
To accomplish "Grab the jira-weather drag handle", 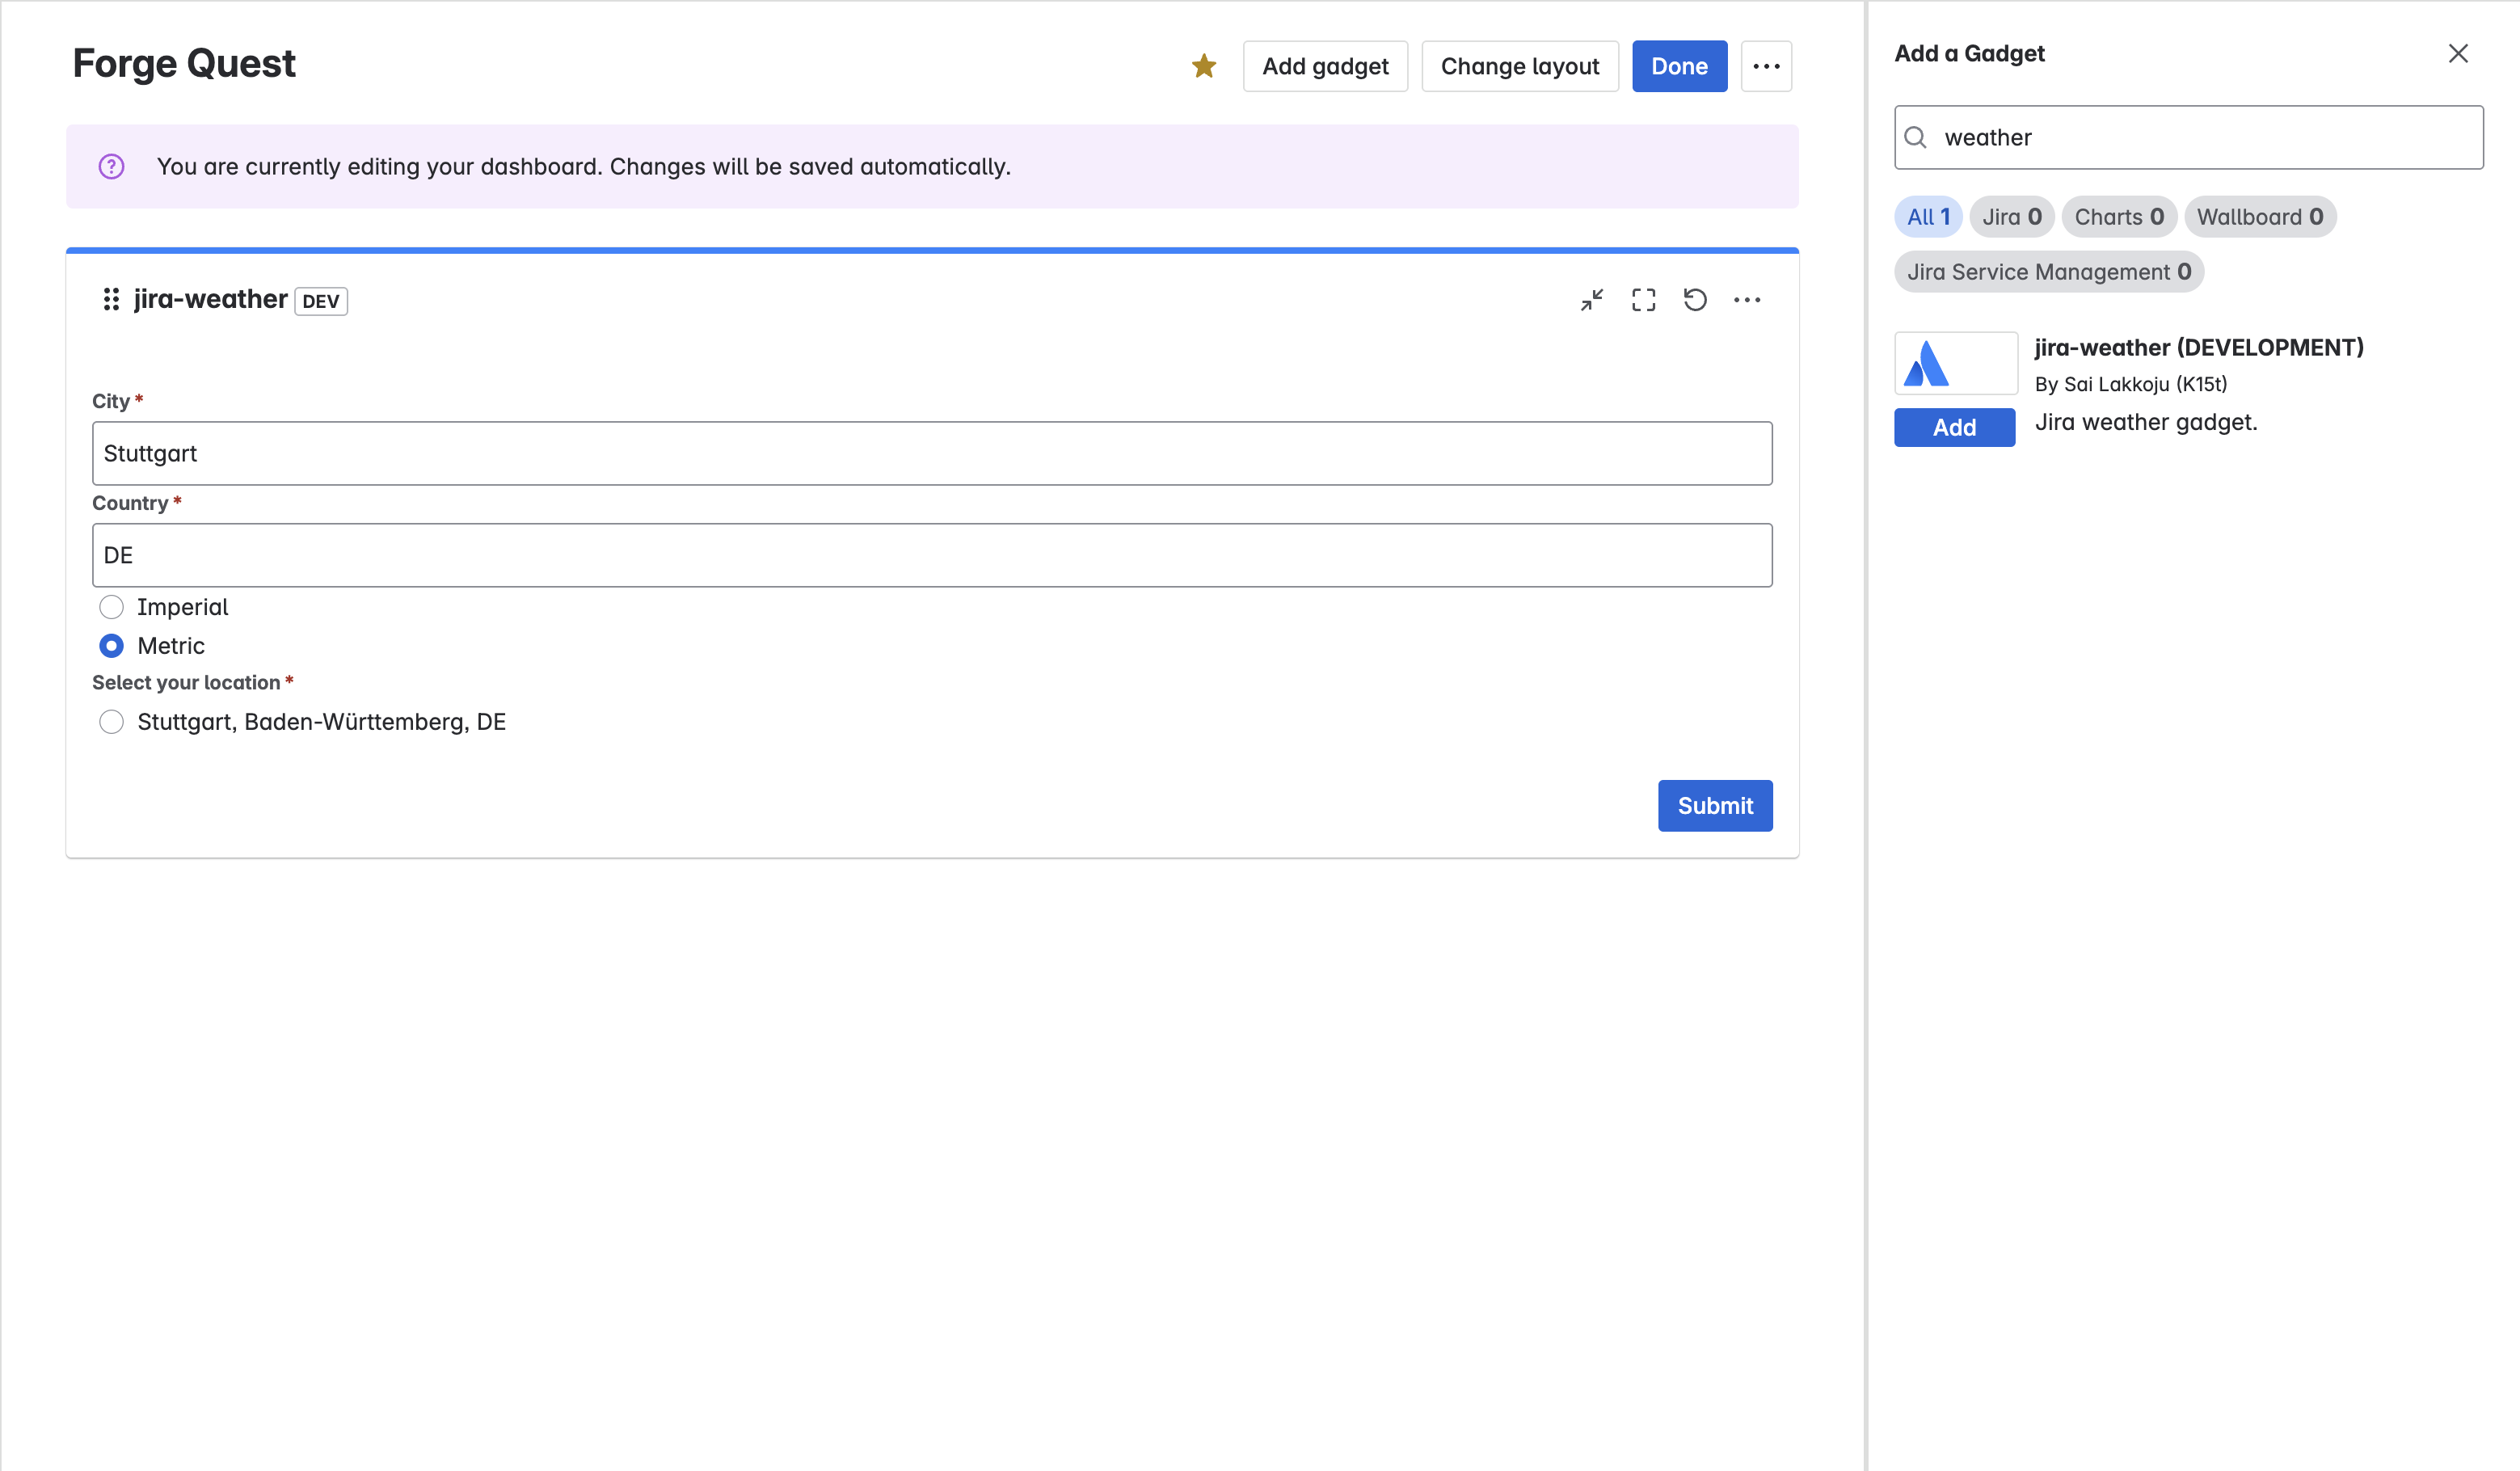I will click(x=111, y=299).
